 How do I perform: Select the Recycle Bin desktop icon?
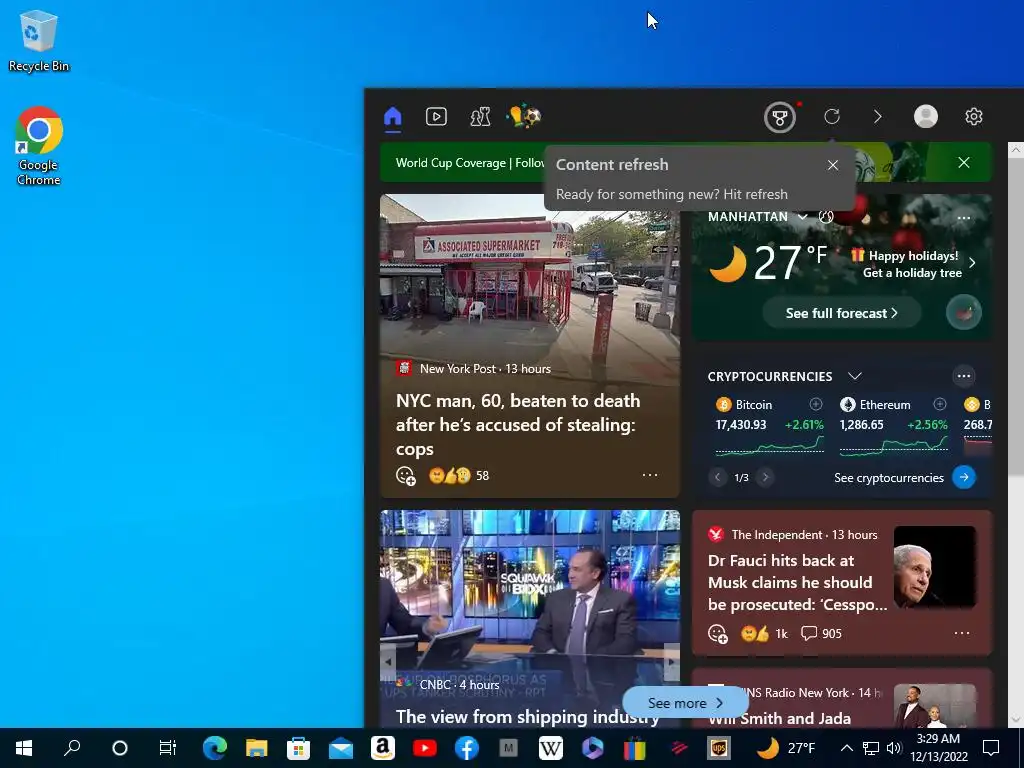[39, 41]
